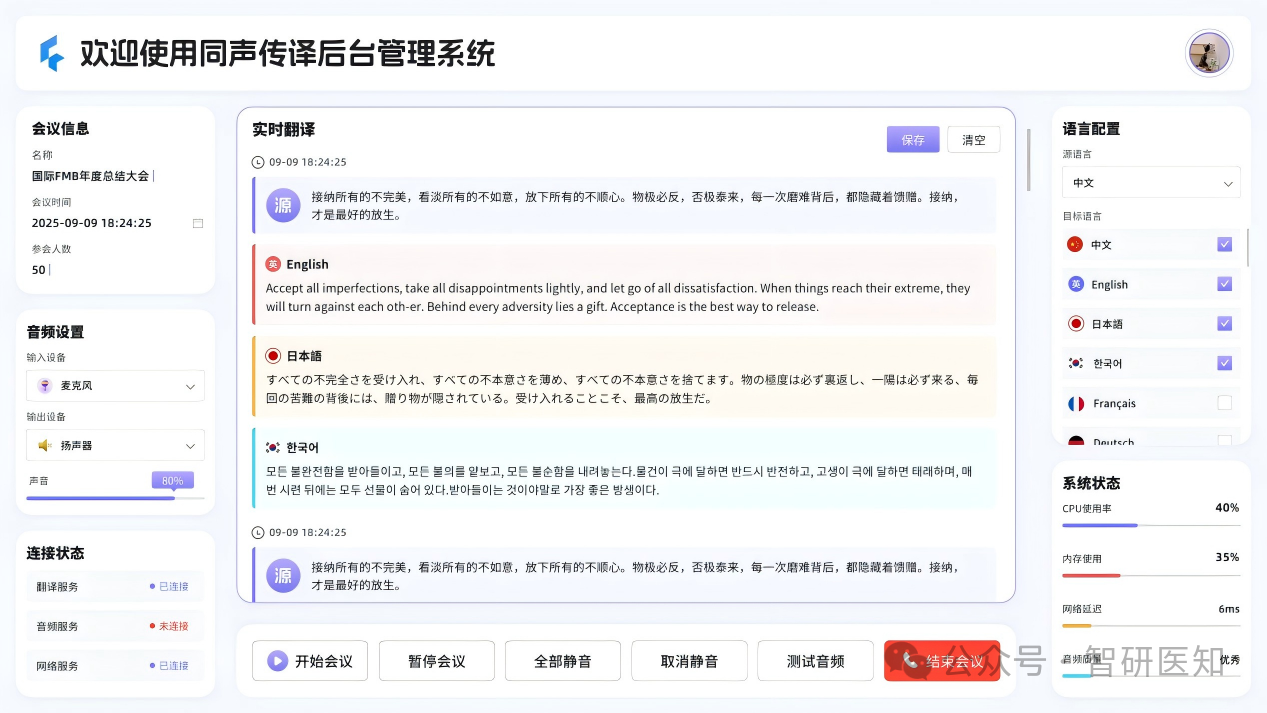The width and height of the screenshot is (1267, 713).
Task: Click the 保存 button
Action: coord(912,140)
